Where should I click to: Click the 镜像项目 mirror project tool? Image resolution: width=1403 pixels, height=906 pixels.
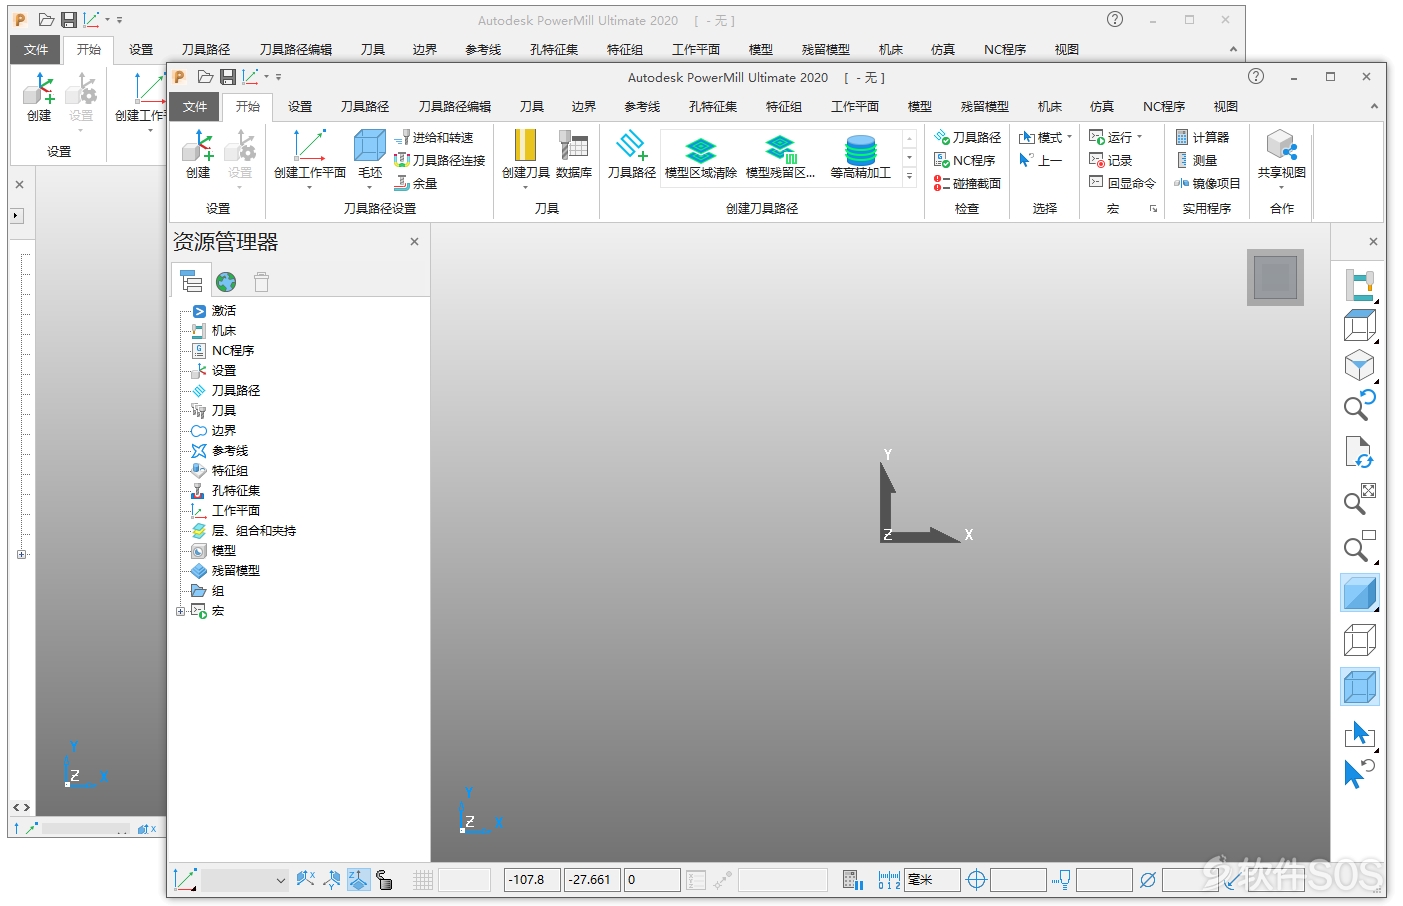[1207, 183]
